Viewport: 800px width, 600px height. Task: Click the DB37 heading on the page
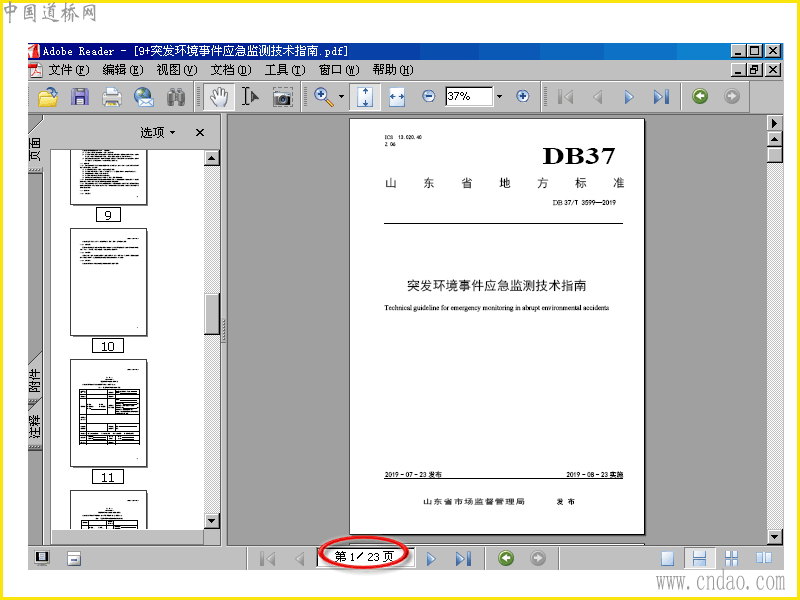[579, 156]
